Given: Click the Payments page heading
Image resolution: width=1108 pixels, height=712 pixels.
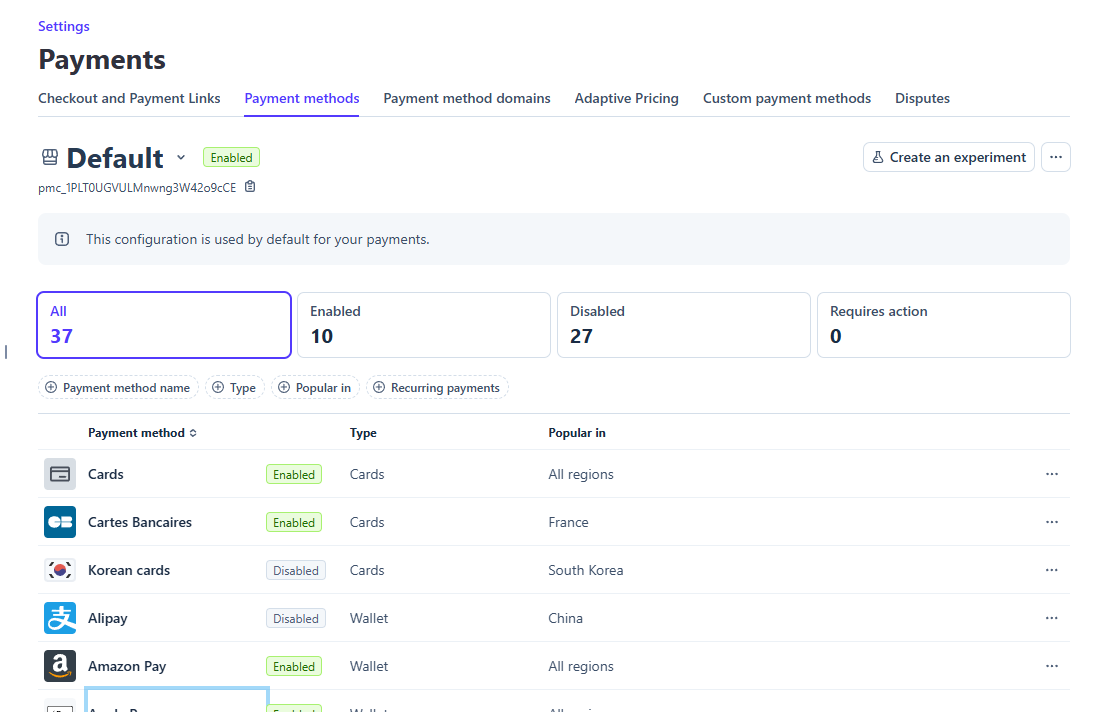Looking at the screenshot, I should pos(102,60).
